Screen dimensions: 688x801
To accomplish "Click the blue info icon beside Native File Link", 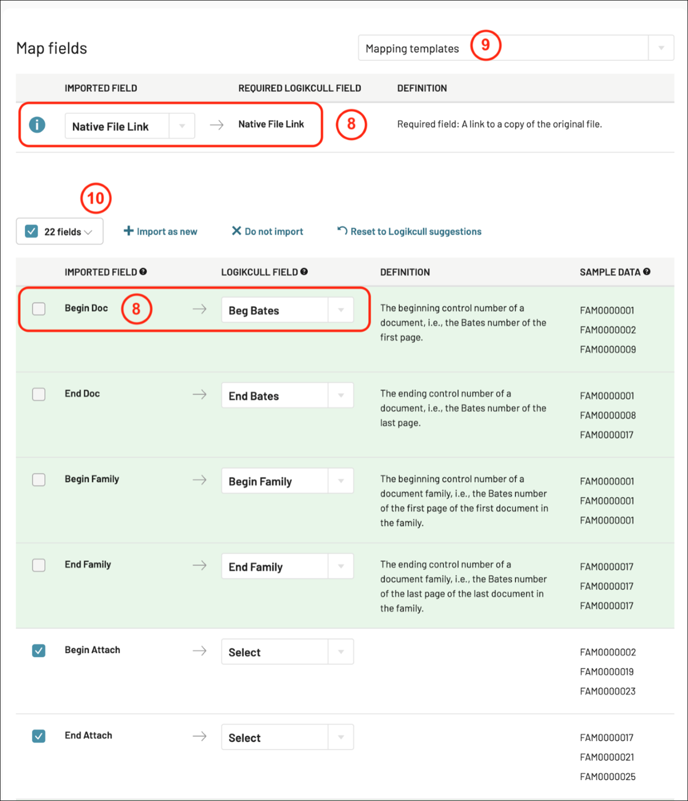I will 38,125.
